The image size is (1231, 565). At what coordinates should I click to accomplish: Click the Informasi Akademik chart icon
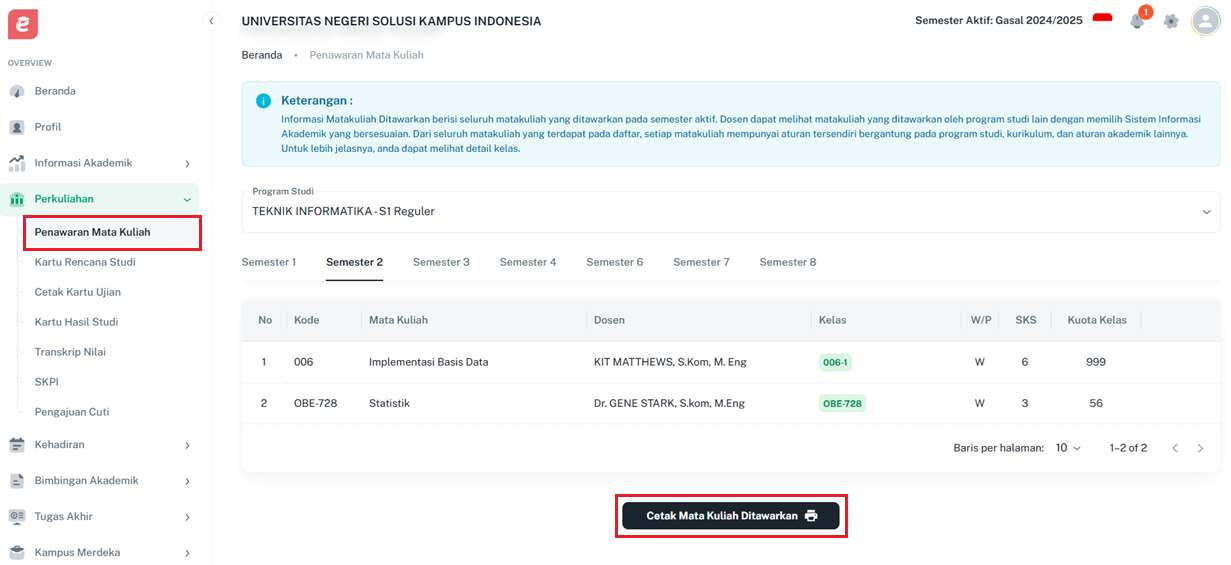click(x=17, y=163)
